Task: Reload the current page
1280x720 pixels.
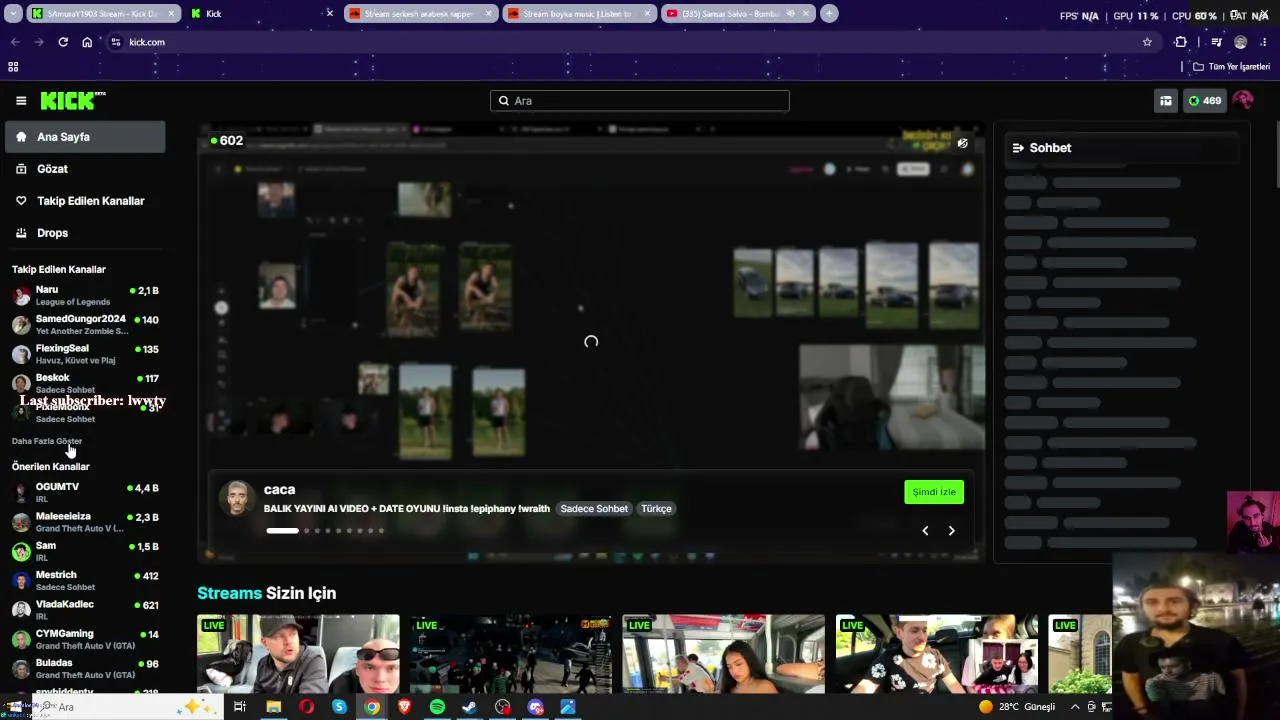Action: 63,42
